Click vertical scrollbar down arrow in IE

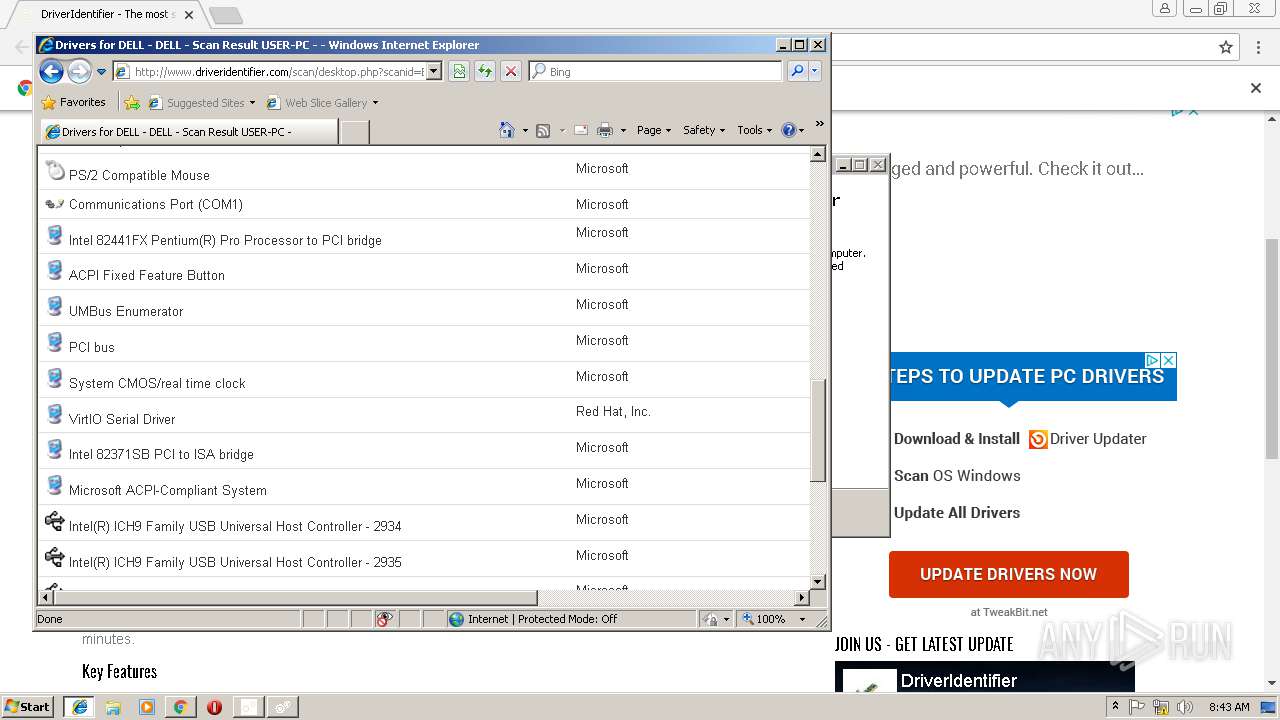tap(817, 581)
